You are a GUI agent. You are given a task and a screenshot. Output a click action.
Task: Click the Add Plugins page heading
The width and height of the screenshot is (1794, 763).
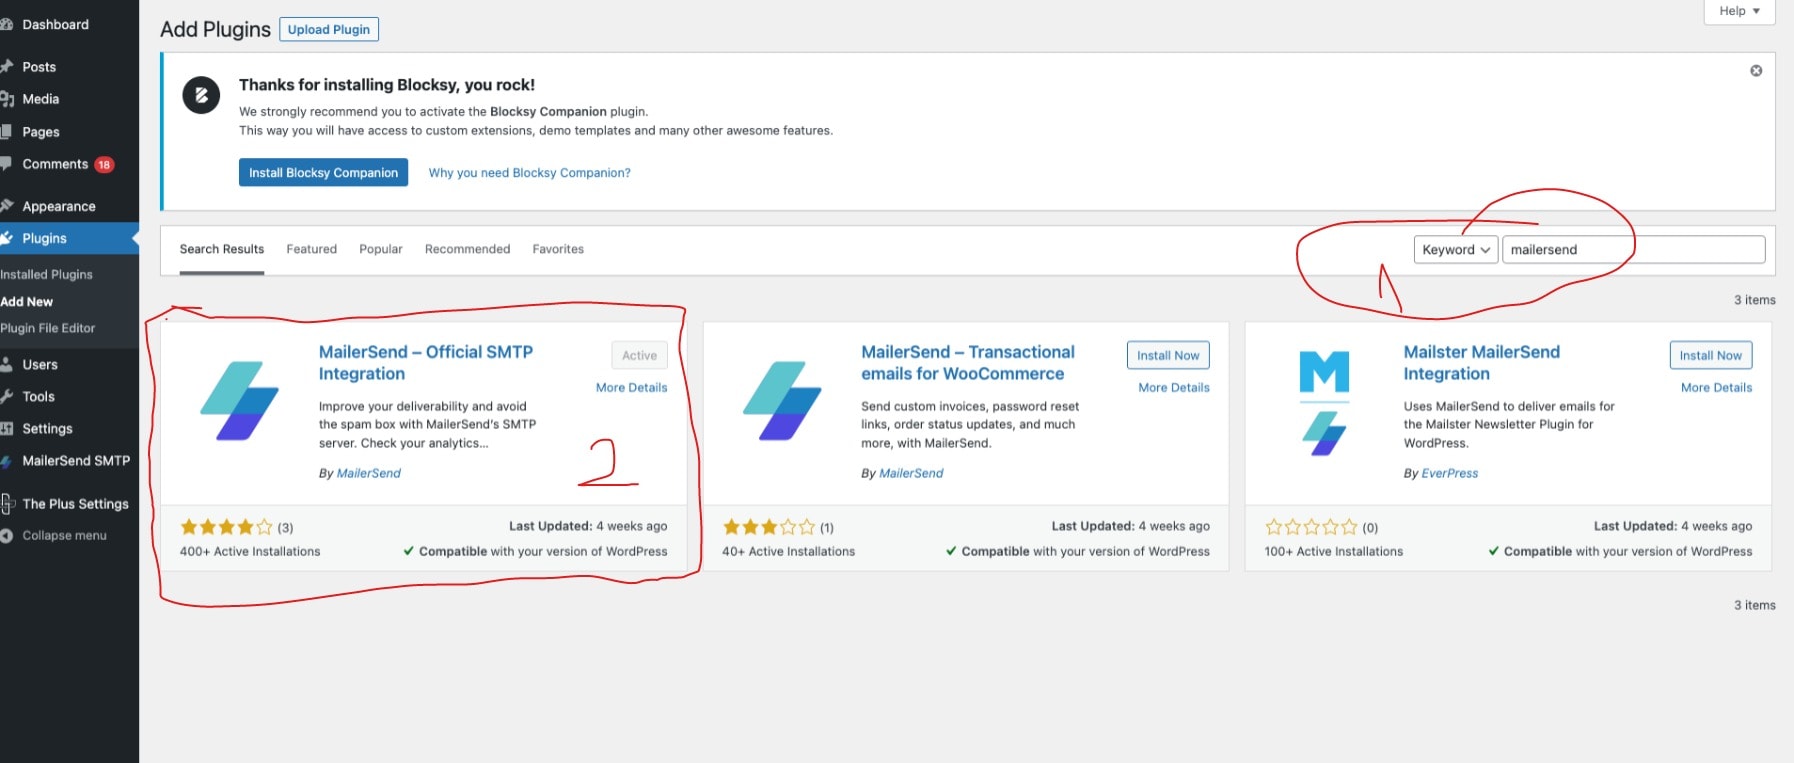pos(215,30)
